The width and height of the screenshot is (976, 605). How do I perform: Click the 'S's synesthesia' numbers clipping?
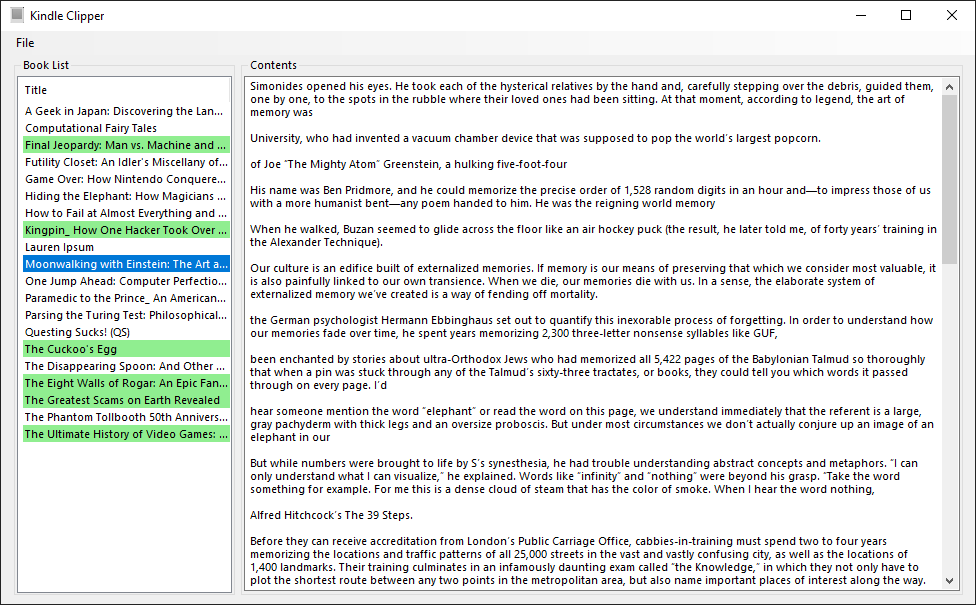pos(584,476)
